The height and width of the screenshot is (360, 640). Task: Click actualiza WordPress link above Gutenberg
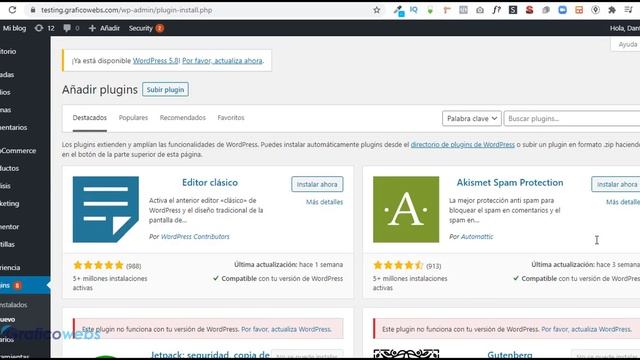(586, 329)
